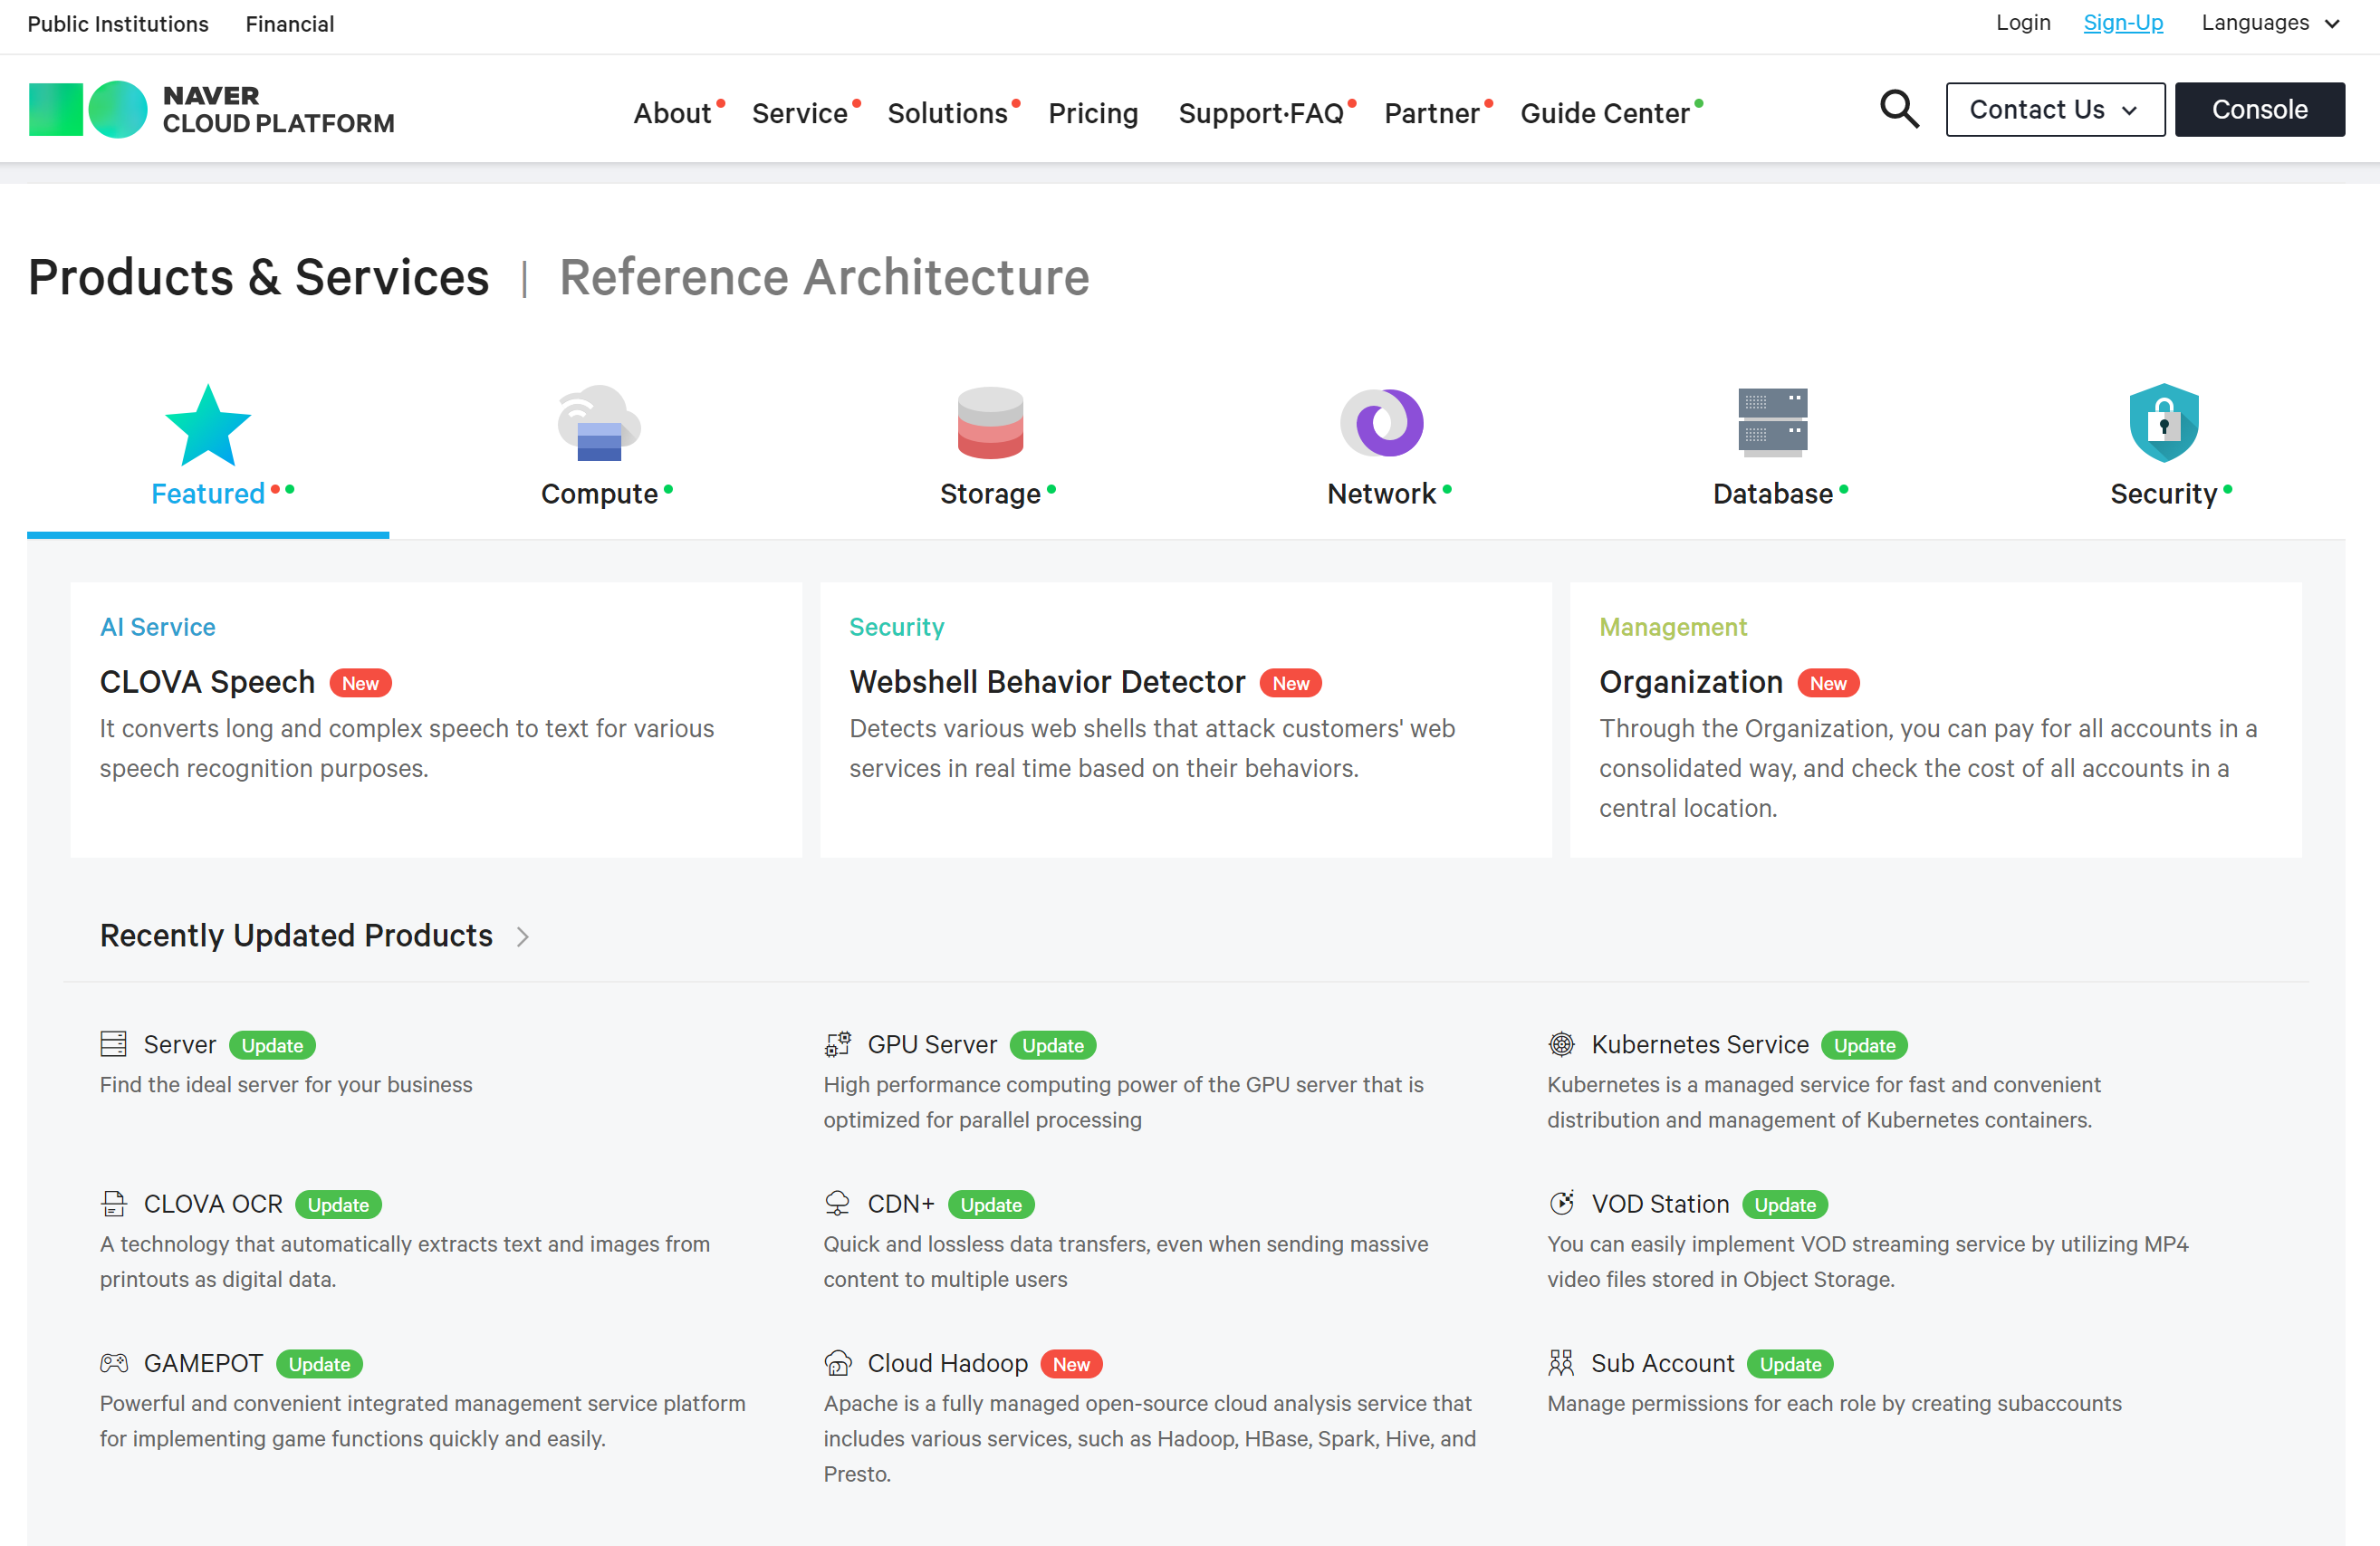Open the GPU Server product title
The image size is (2380, 1546).
[932, 1045]
